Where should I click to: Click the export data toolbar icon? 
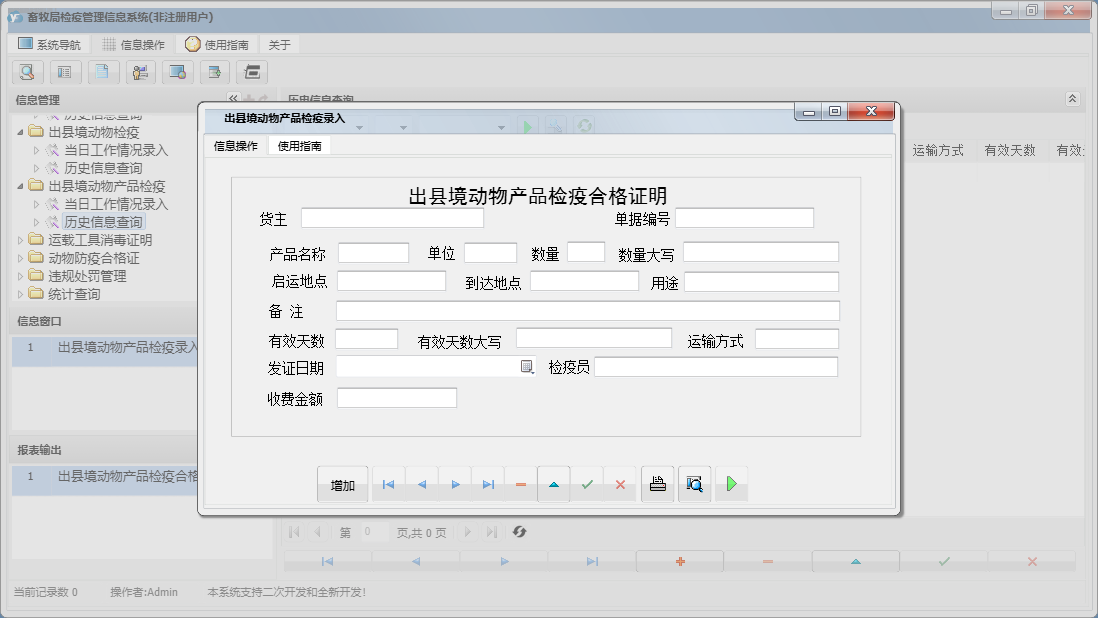pyautogui.click(x=215, y=72)
